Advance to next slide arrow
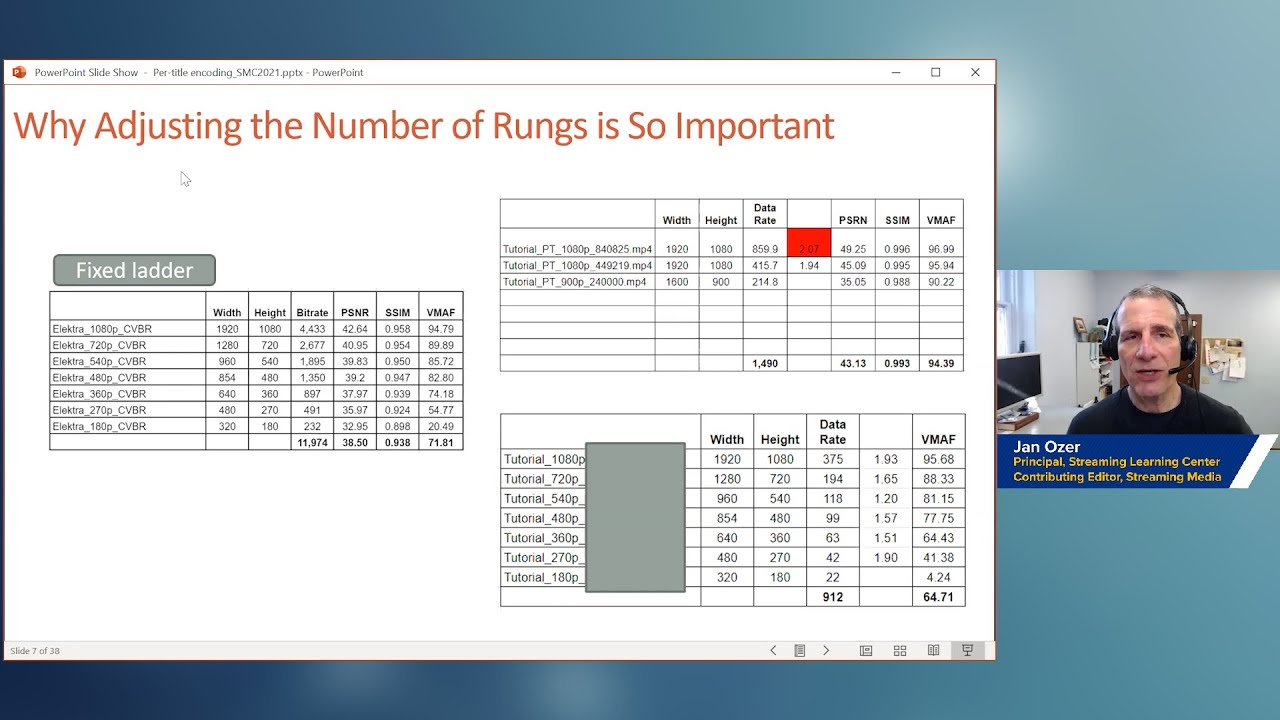 (x=826, y=650)
